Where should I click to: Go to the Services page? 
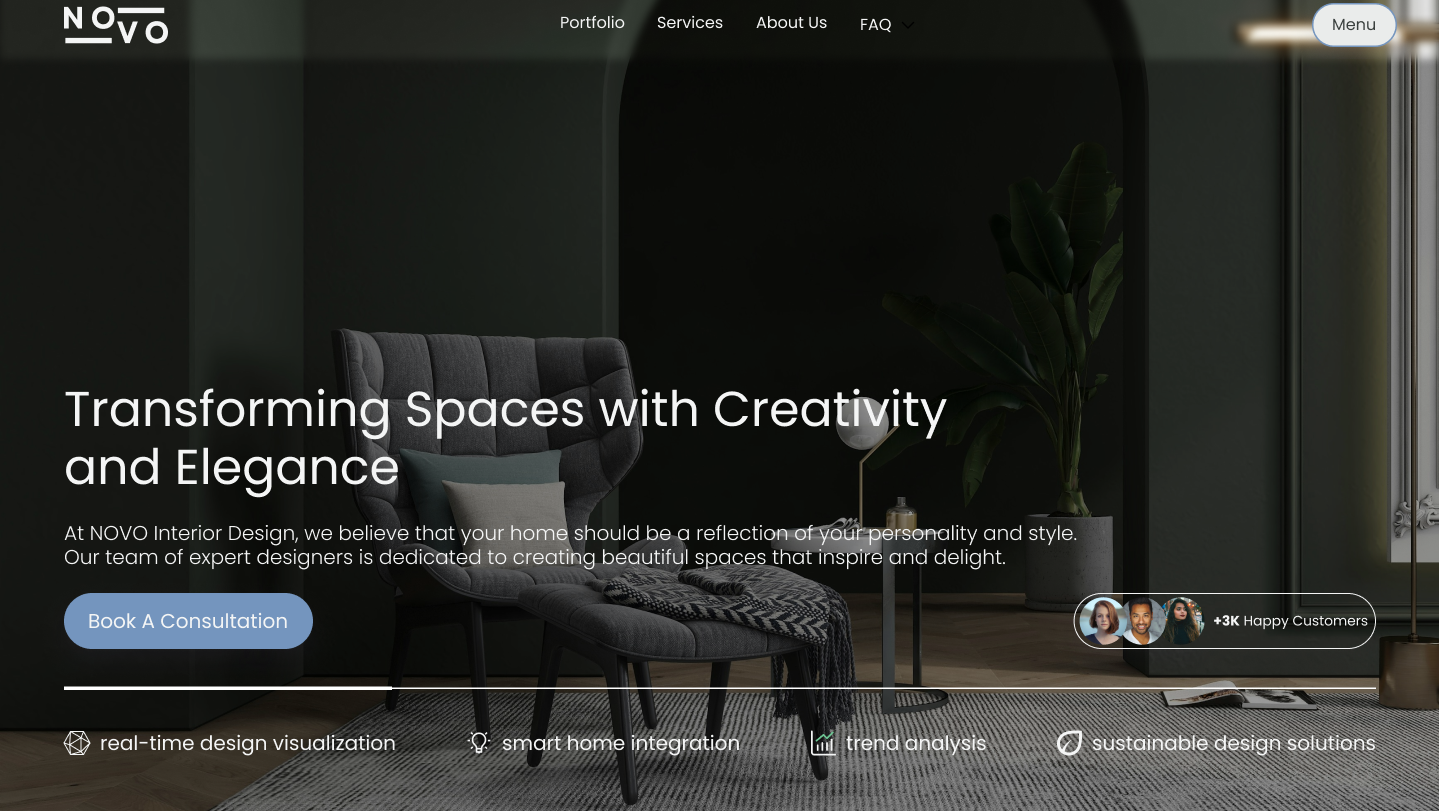tap(690, 23)
